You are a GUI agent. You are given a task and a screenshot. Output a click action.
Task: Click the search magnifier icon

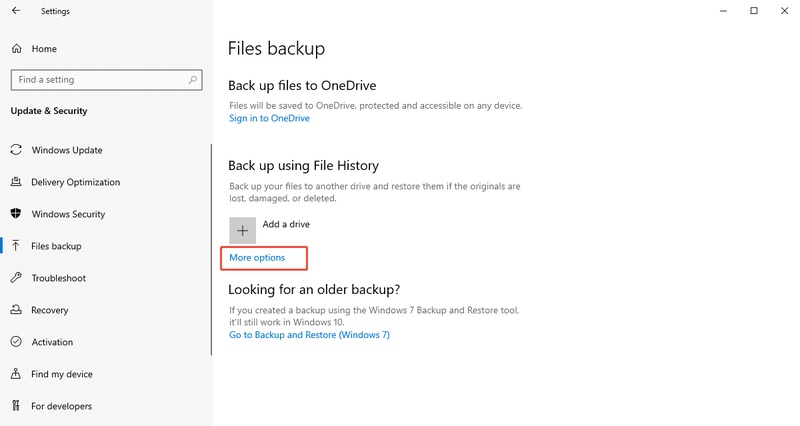[192, 80]
